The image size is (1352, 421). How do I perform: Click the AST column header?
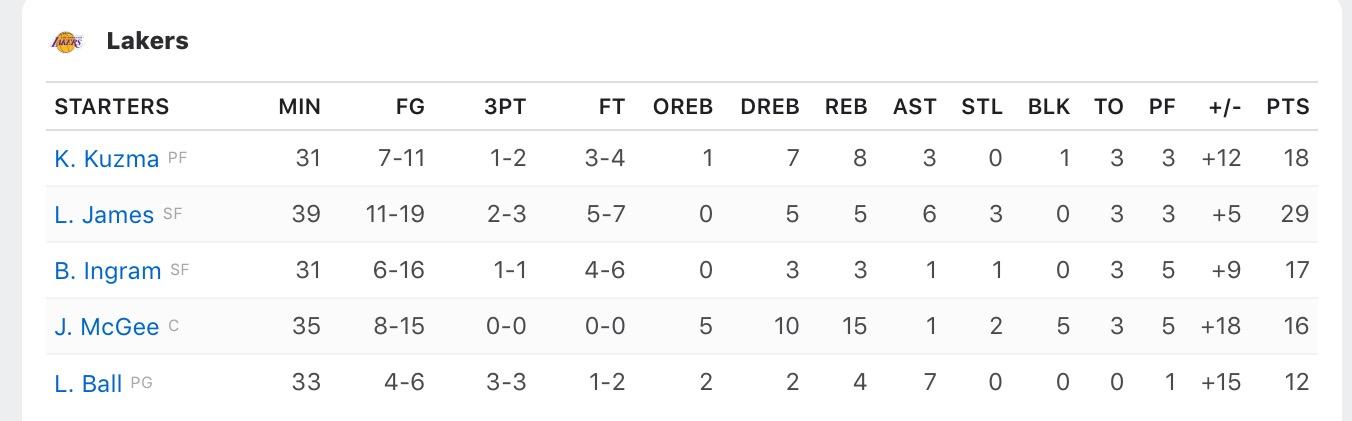click(x=915, y=107)
